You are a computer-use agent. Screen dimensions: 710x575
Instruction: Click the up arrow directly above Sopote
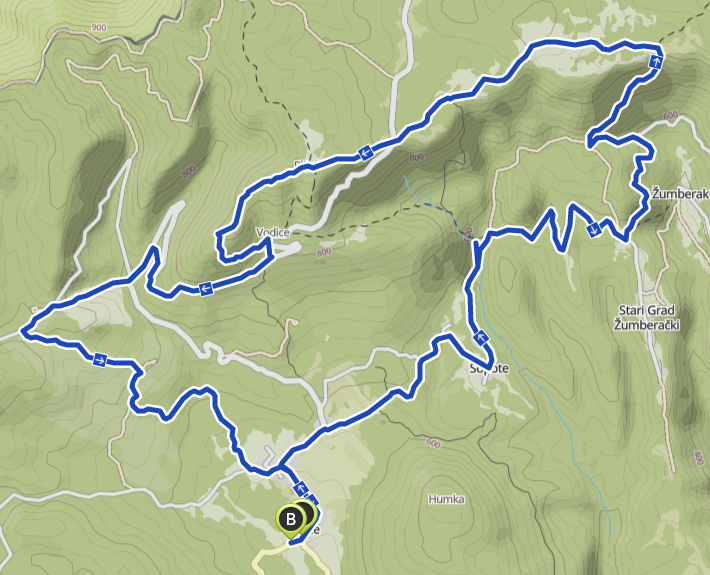[480, 337]
